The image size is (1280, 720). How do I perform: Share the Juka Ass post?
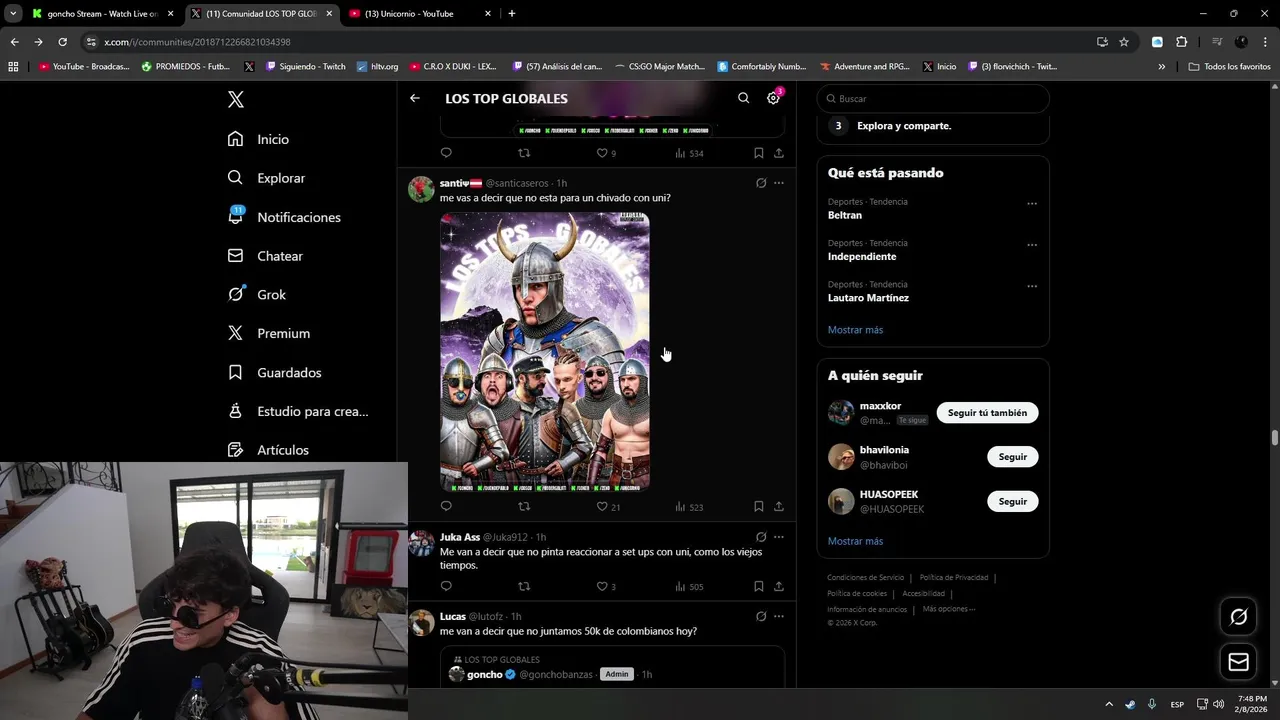tap(779, 586)
